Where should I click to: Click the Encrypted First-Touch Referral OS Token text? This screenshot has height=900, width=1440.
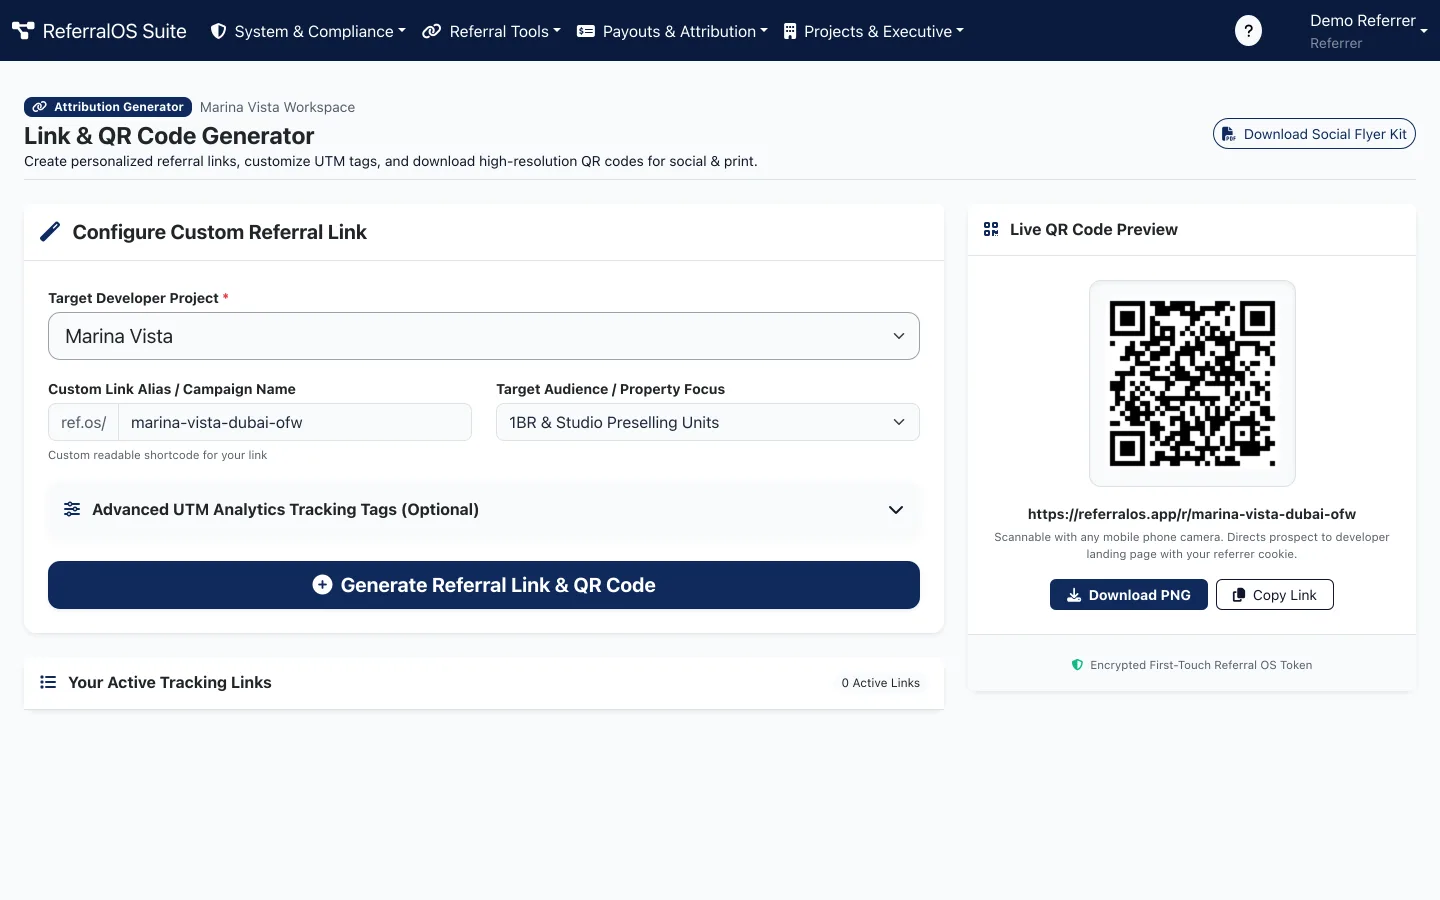point(1201,665)
